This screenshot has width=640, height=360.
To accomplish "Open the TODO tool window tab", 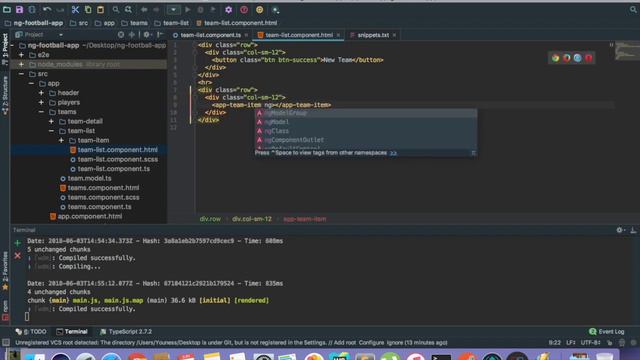I will [x=31, y=331].
